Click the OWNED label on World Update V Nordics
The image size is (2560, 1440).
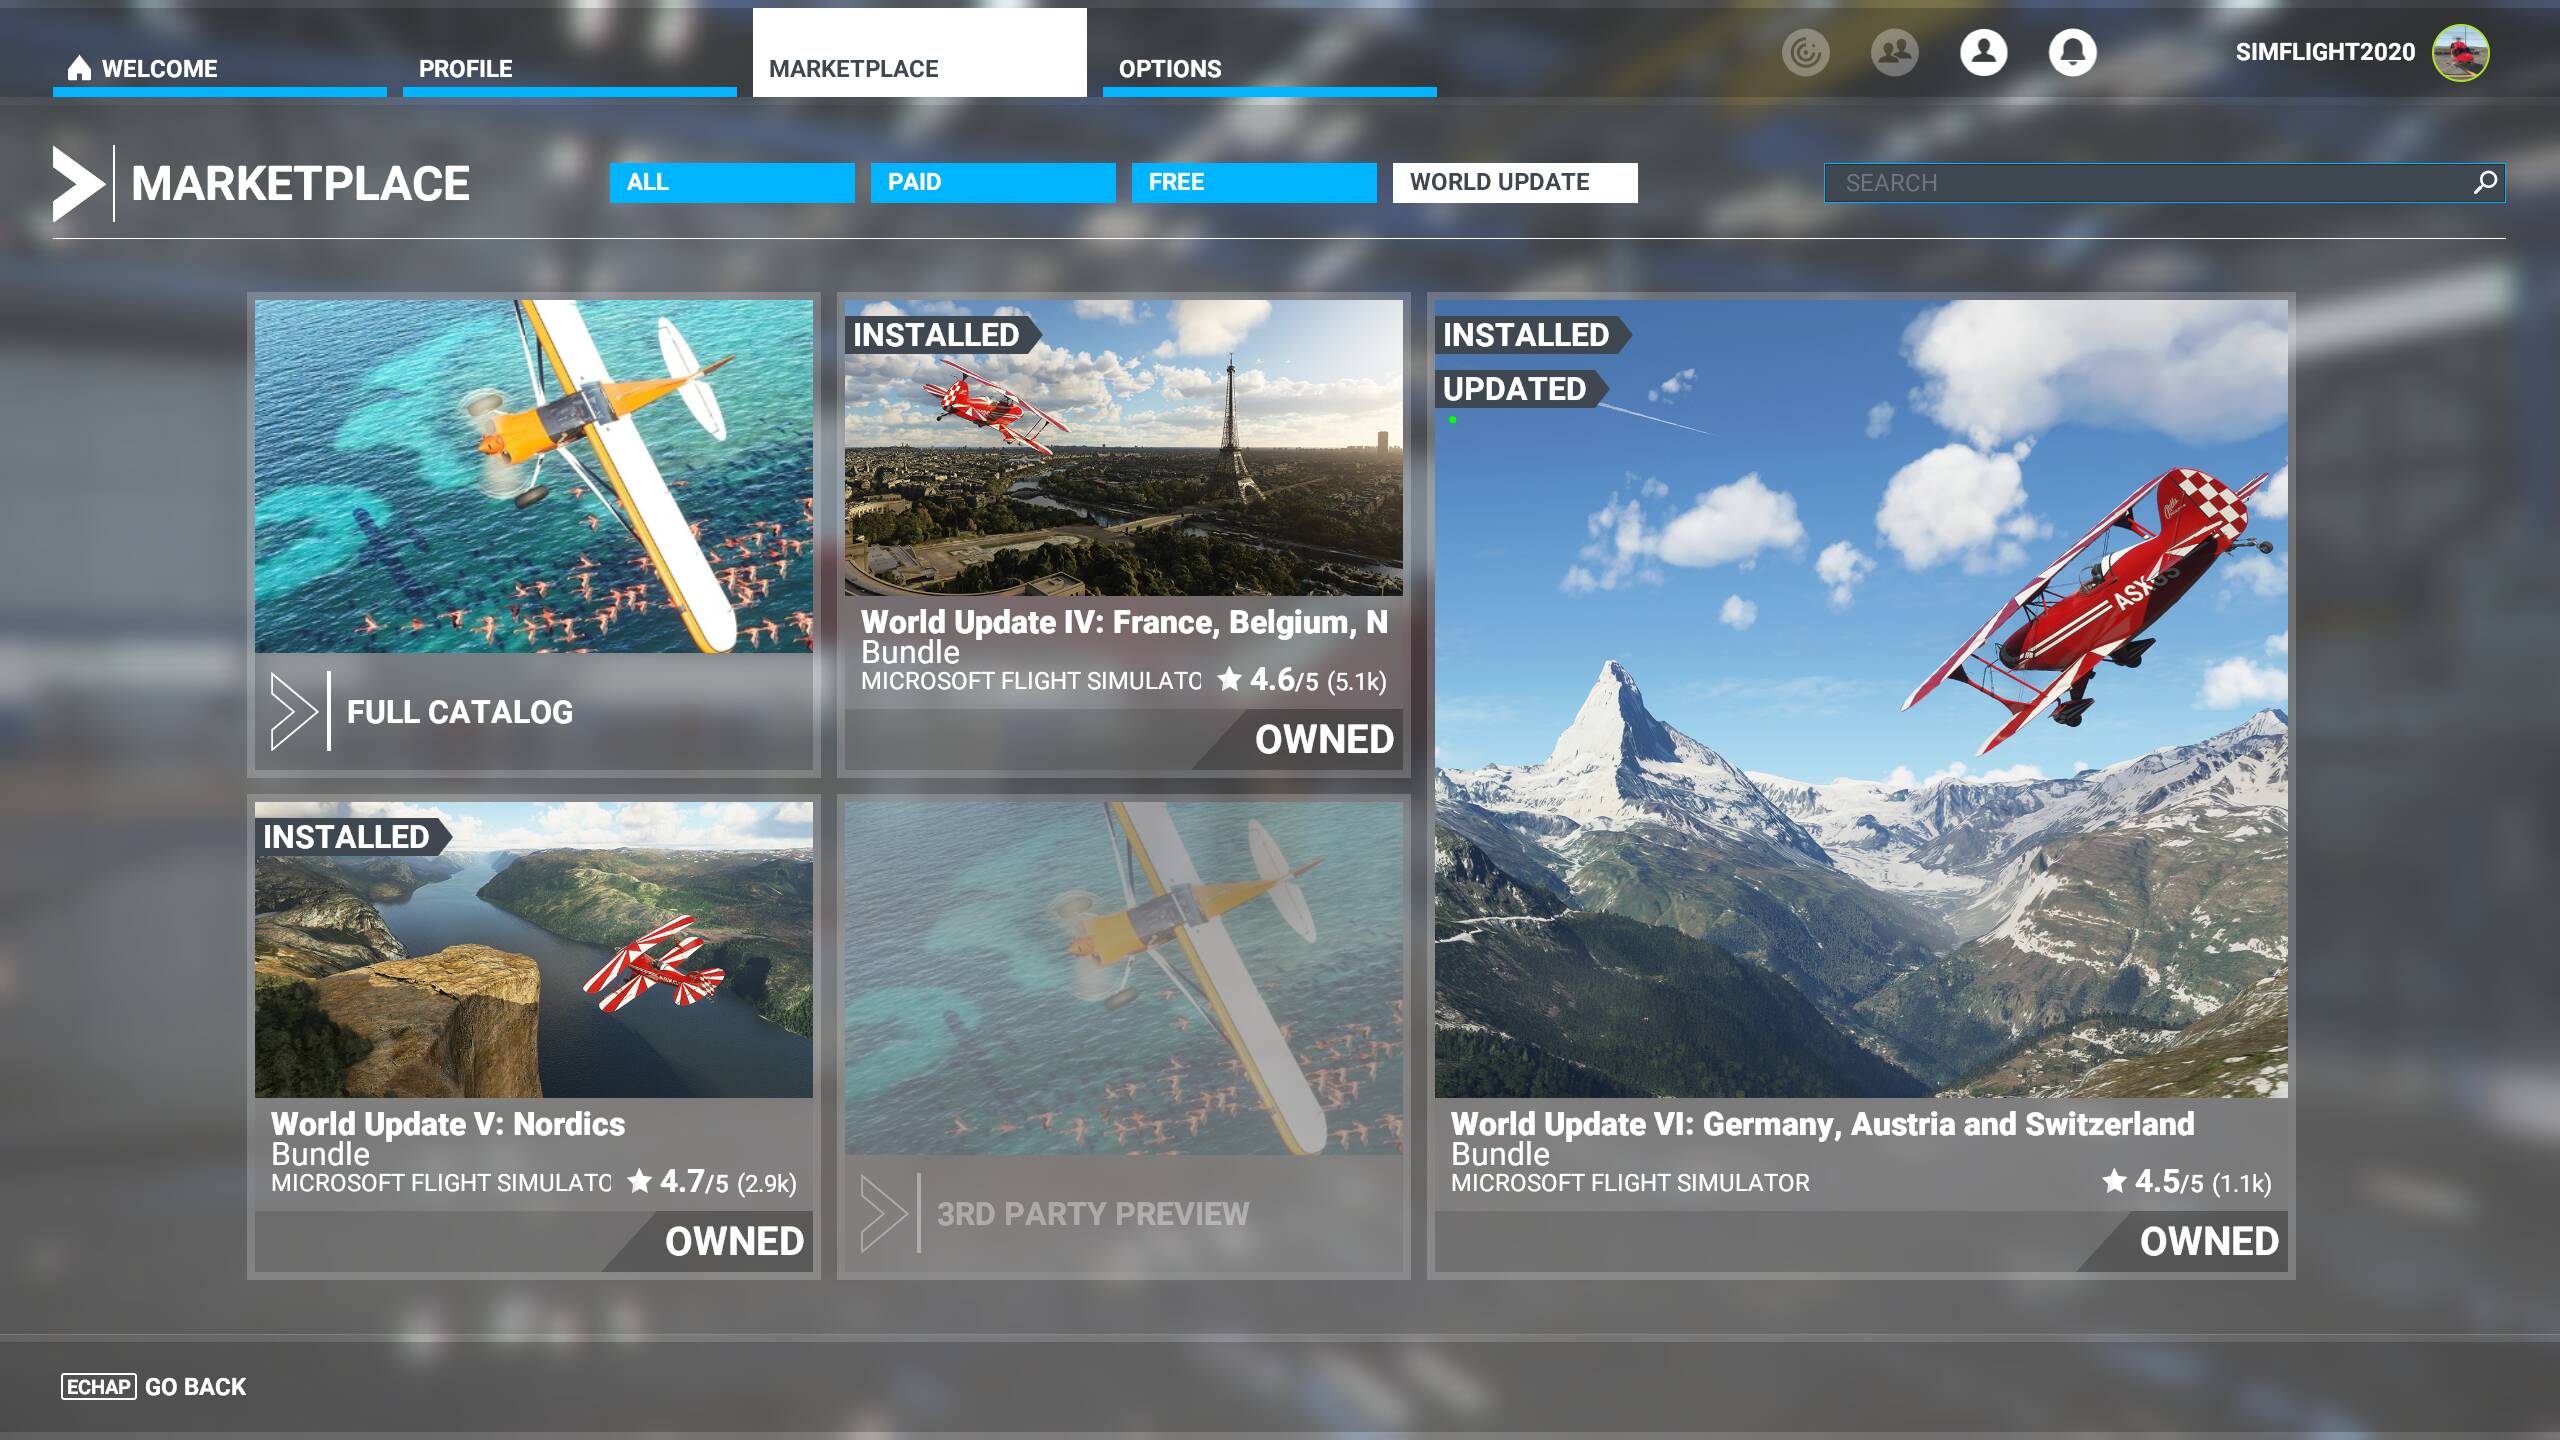tap(734, 1242)
